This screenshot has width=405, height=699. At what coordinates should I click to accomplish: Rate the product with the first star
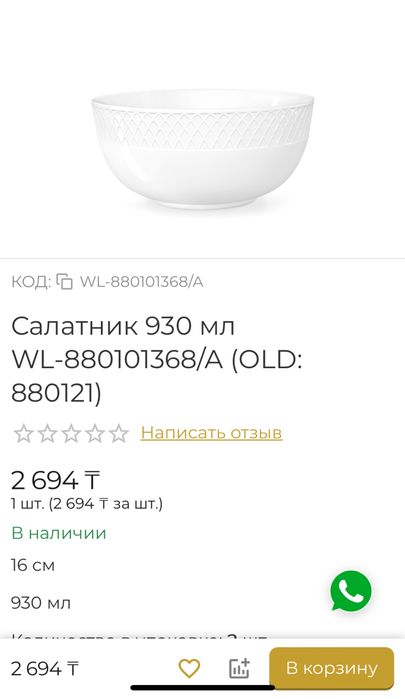(x=23, y=433)
